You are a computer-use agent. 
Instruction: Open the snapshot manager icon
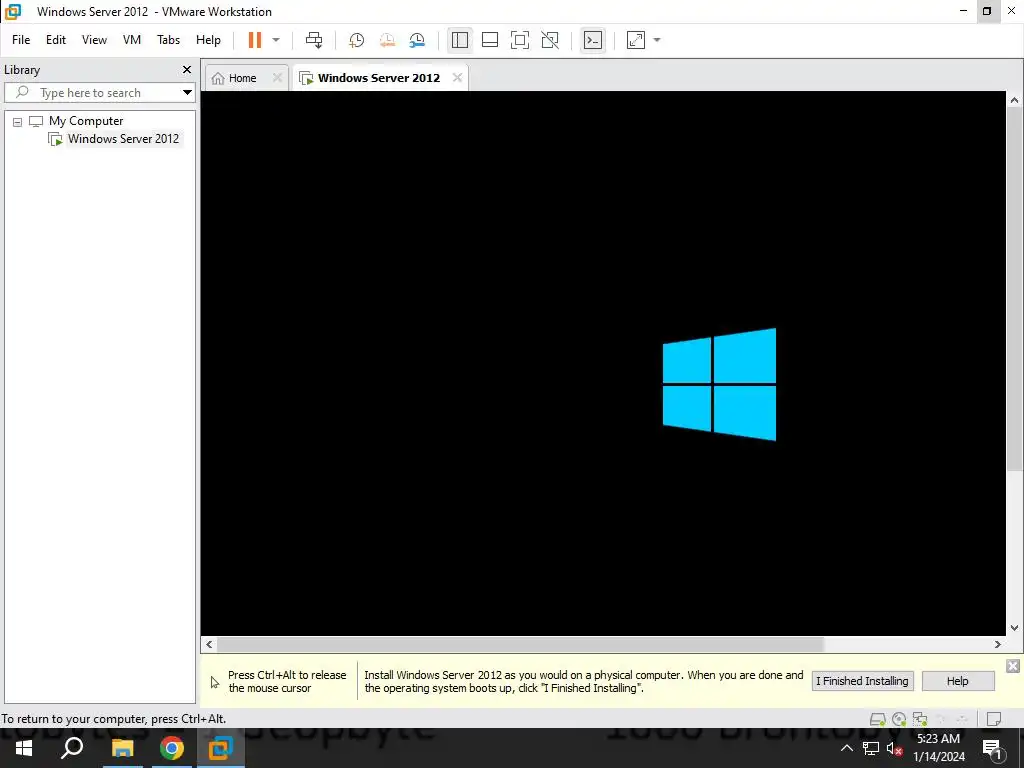click(x=417, y=40)
